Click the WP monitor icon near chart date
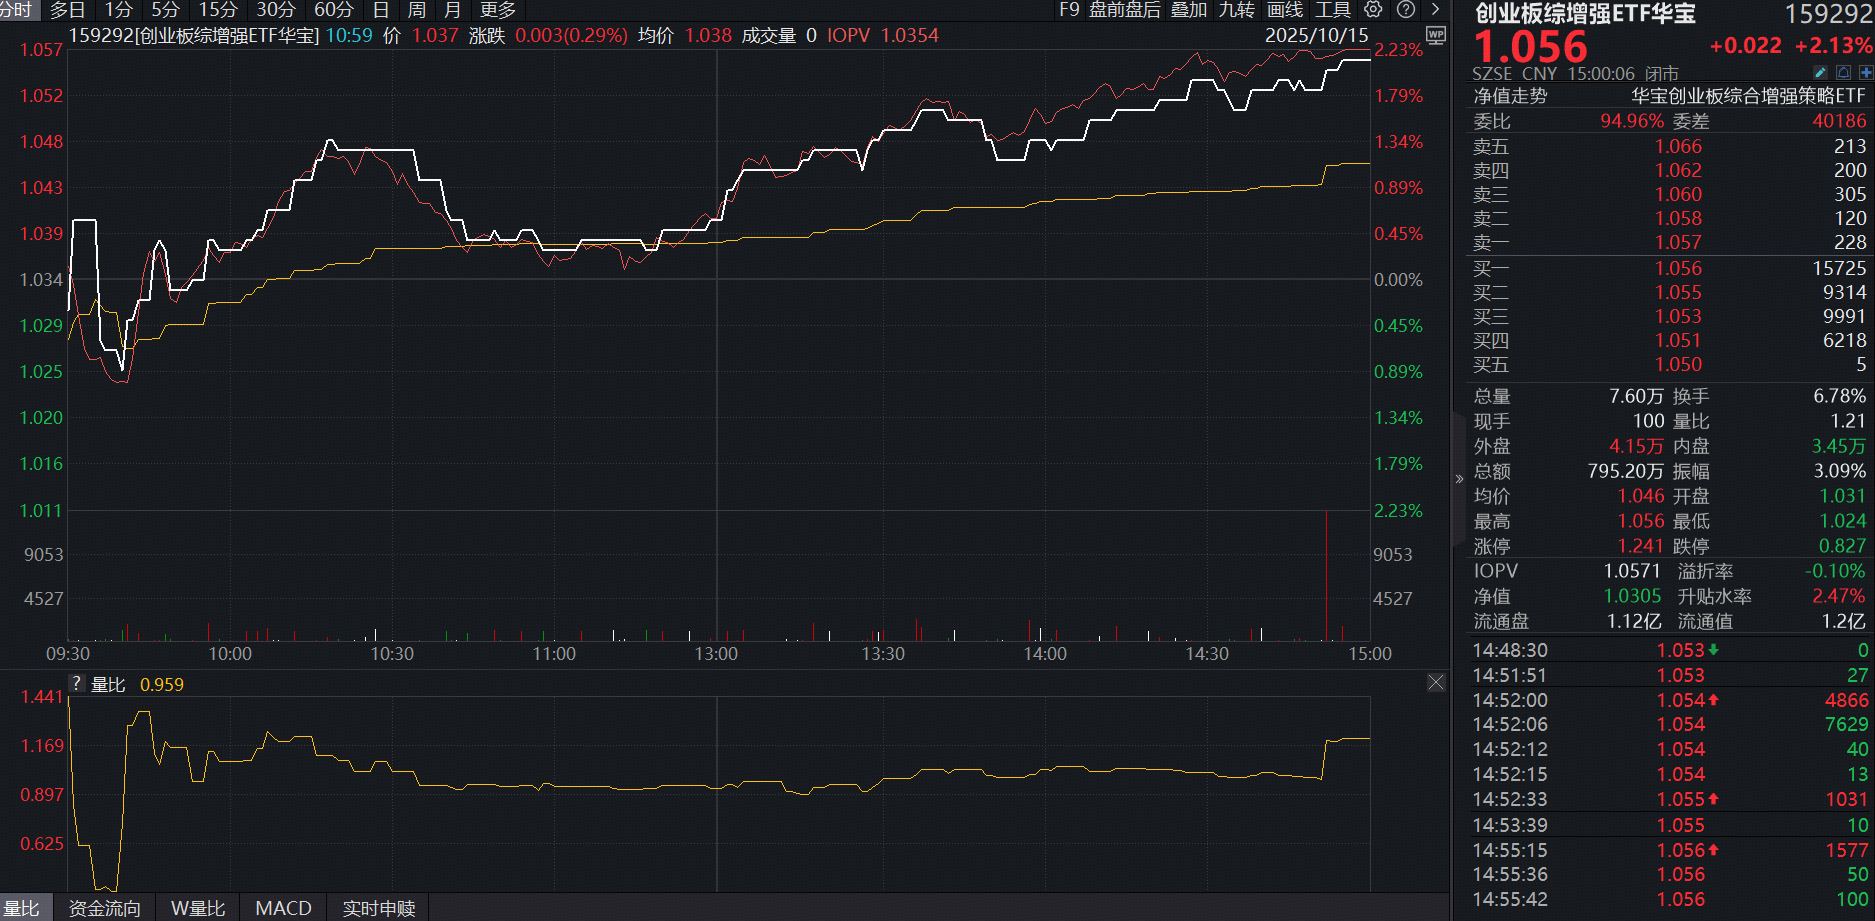Screen dimensions: 1875x921 (x=1436, y=36)
